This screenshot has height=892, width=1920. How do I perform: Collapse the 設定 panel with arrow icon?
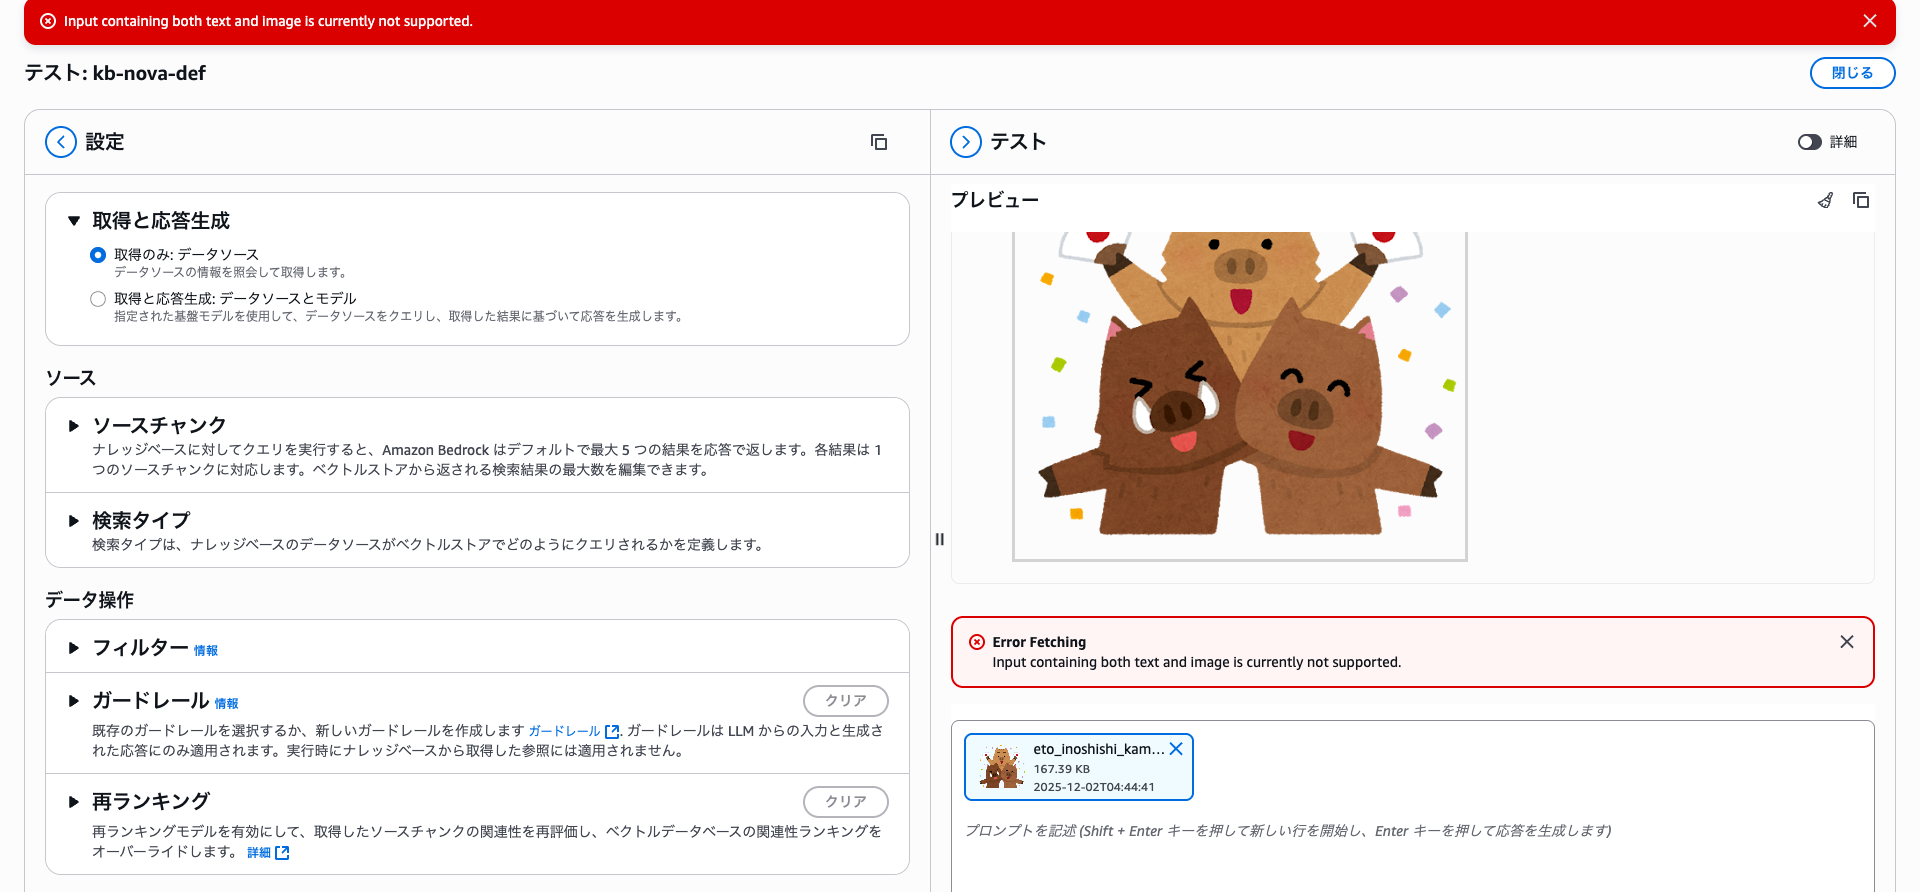click(61, 142)
